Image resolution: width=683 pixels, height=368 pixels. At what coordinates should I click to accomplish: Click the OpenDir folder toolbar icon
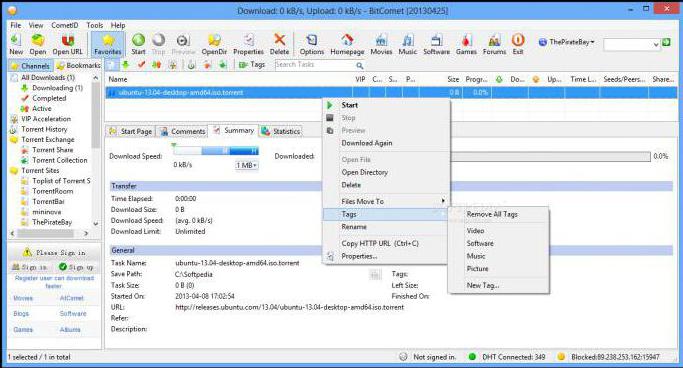coord(214,44)
